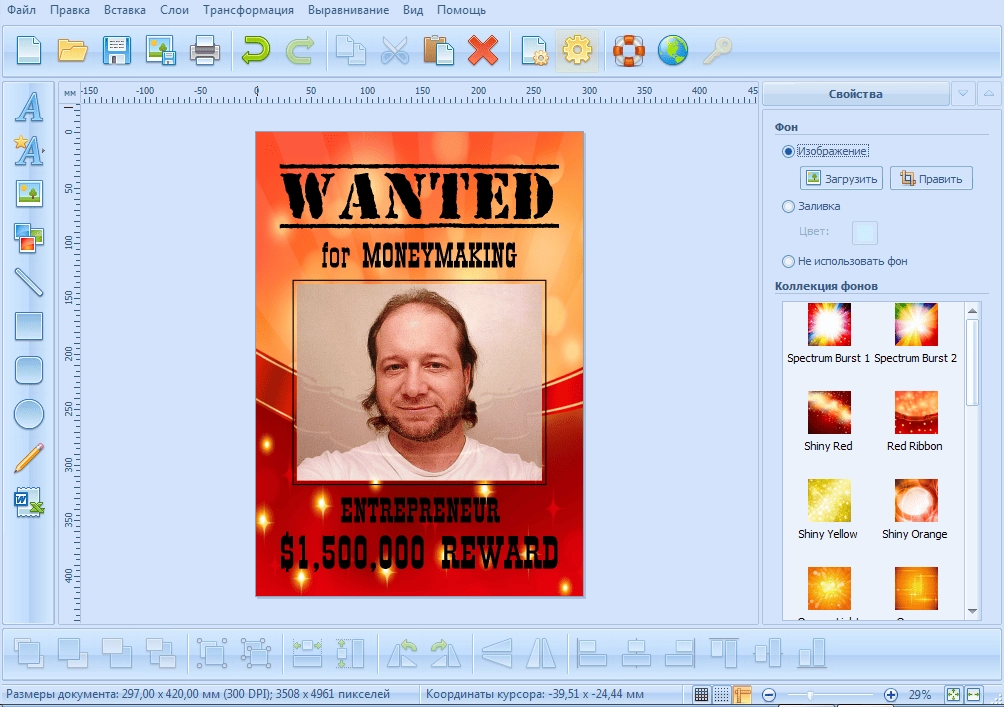1004x707 pixels.
Task: Select the Ellipse shape tool
Action: pyautogui.click(x=29, y=414)
